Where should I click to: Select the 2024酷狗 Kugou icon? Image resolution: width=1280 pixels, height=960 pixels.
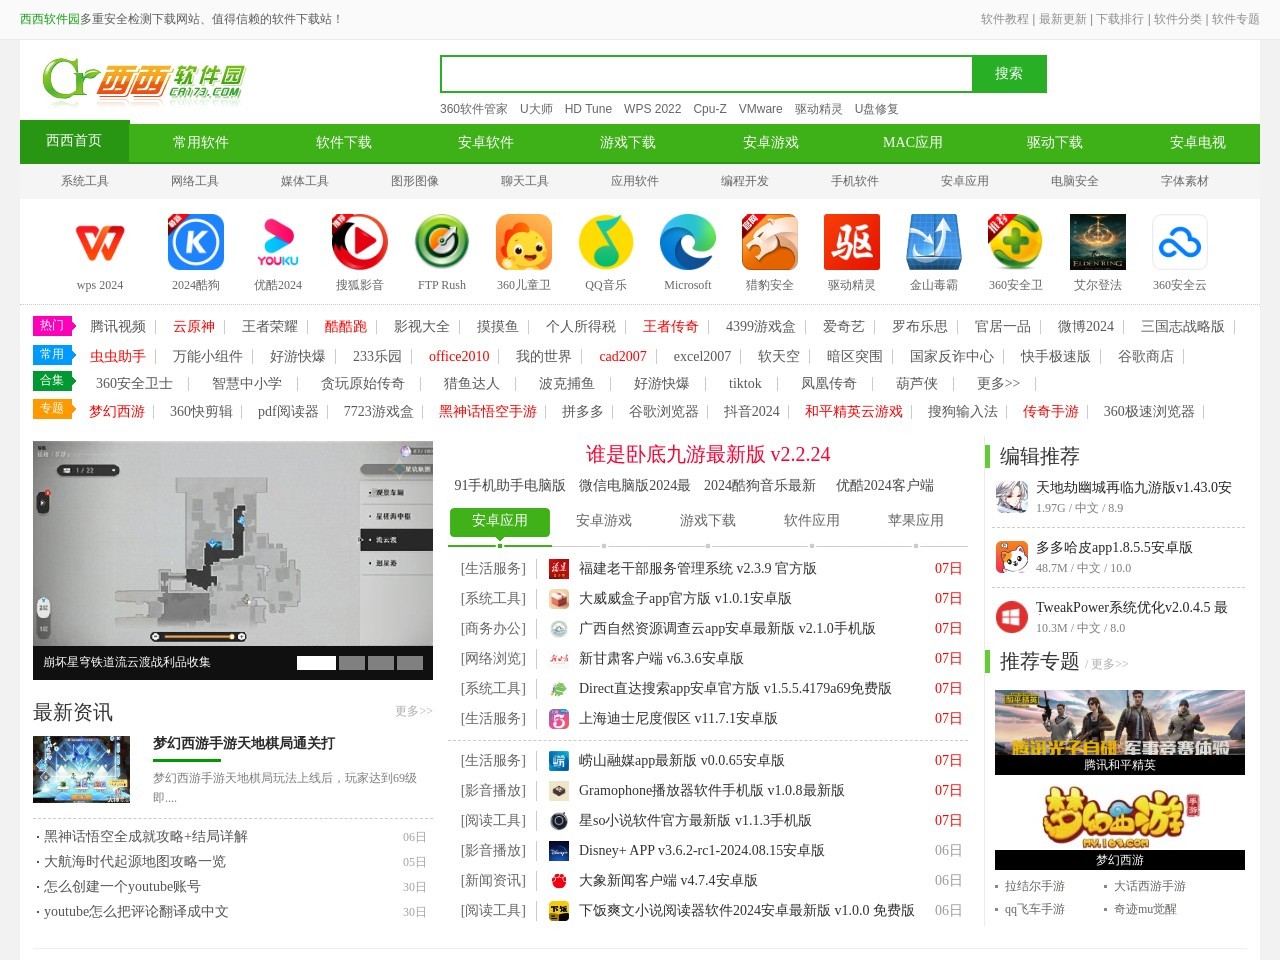click(196, 241)
